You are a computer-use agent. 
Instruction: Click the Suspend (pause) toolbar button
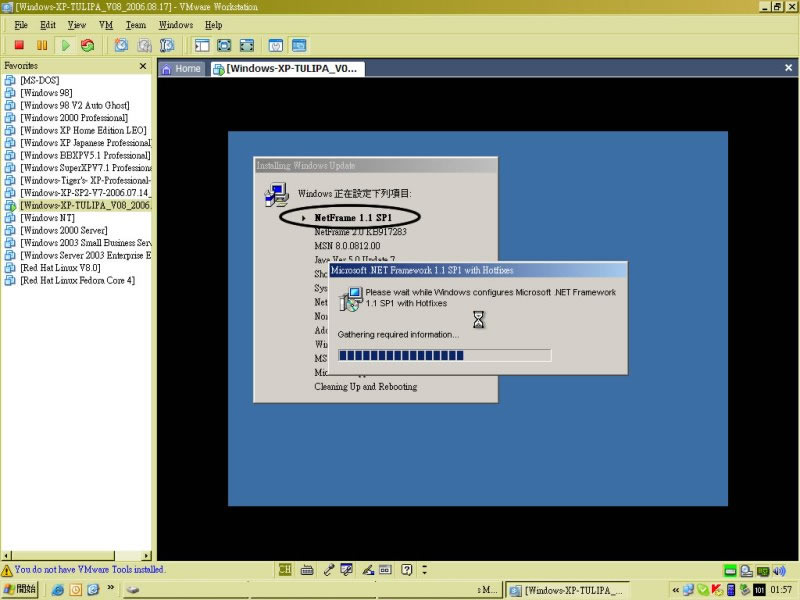[x=42, y=45]
